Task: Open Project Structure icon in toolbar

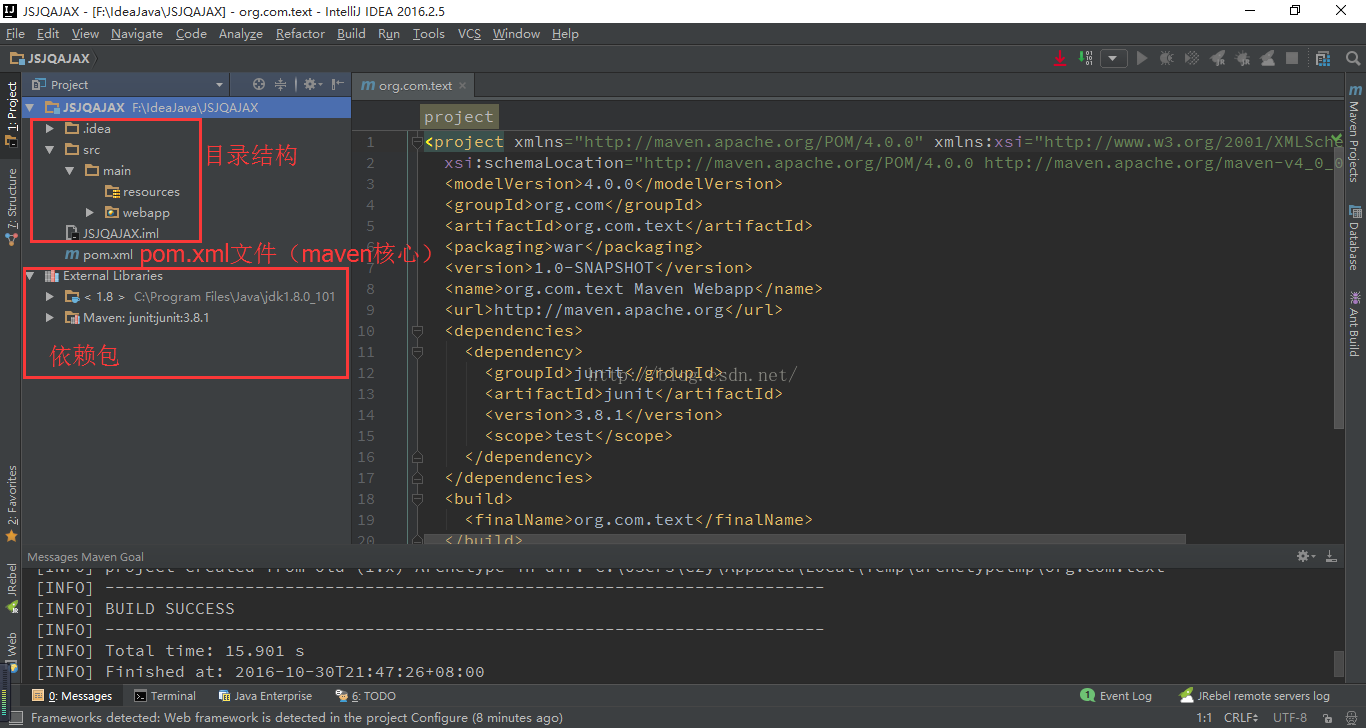Action: pos(1323,59)
